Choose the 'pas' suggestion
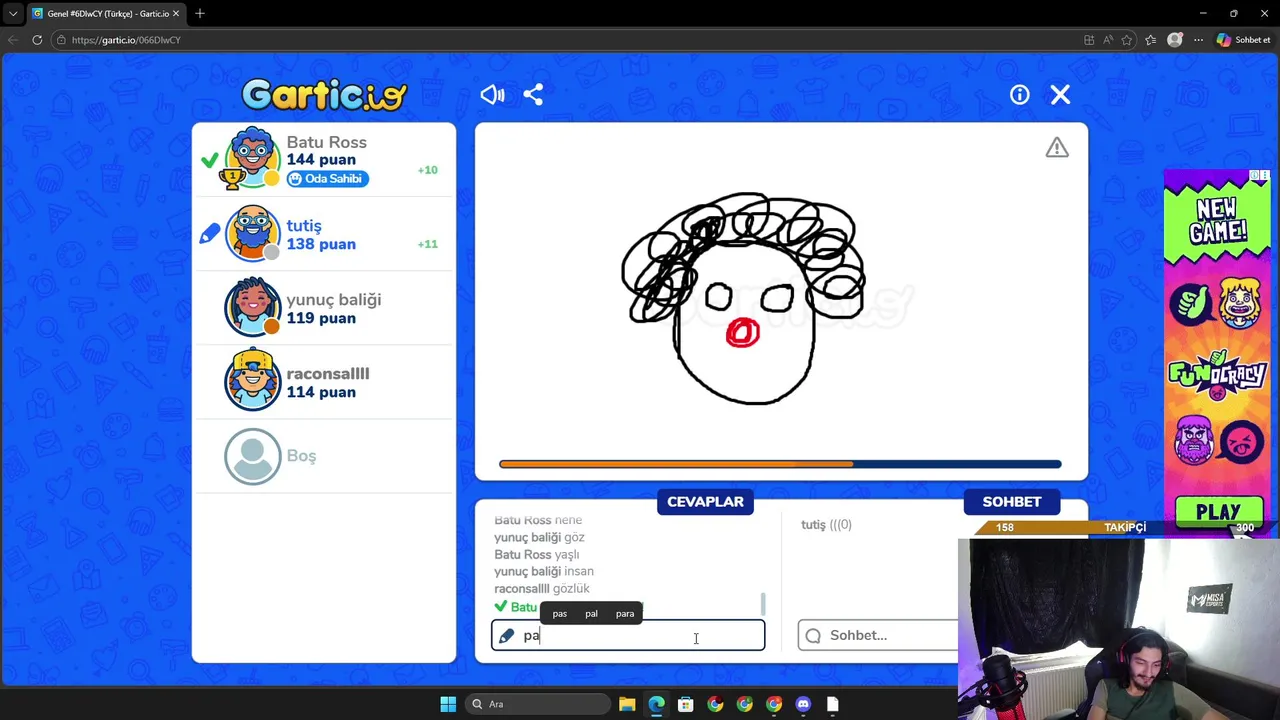Image resolution: width=1280 pixels, height=720 pixels. 560,614
